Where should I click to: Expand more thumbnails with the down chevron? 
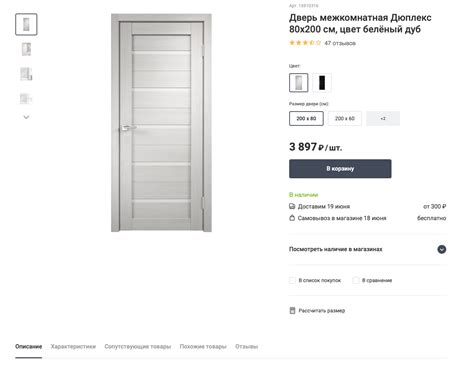(x=26, y=117)
